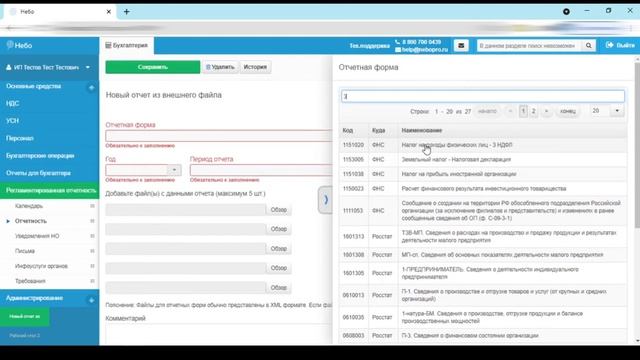Select row 1601305 1-ПРЕДПРИНИМАТЕЛЬ
This screenshot has width=640, height=360.
(x=483, y=273)
